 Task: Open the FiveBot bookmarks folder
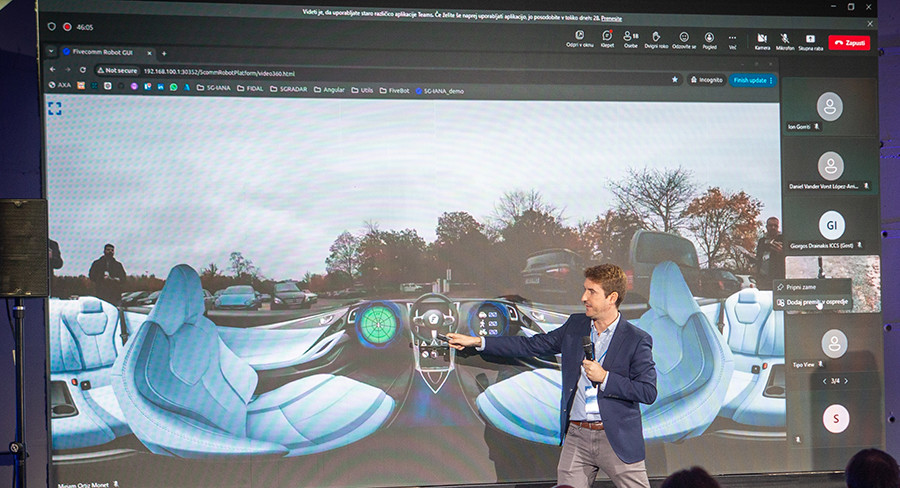[x=394, y=91]
